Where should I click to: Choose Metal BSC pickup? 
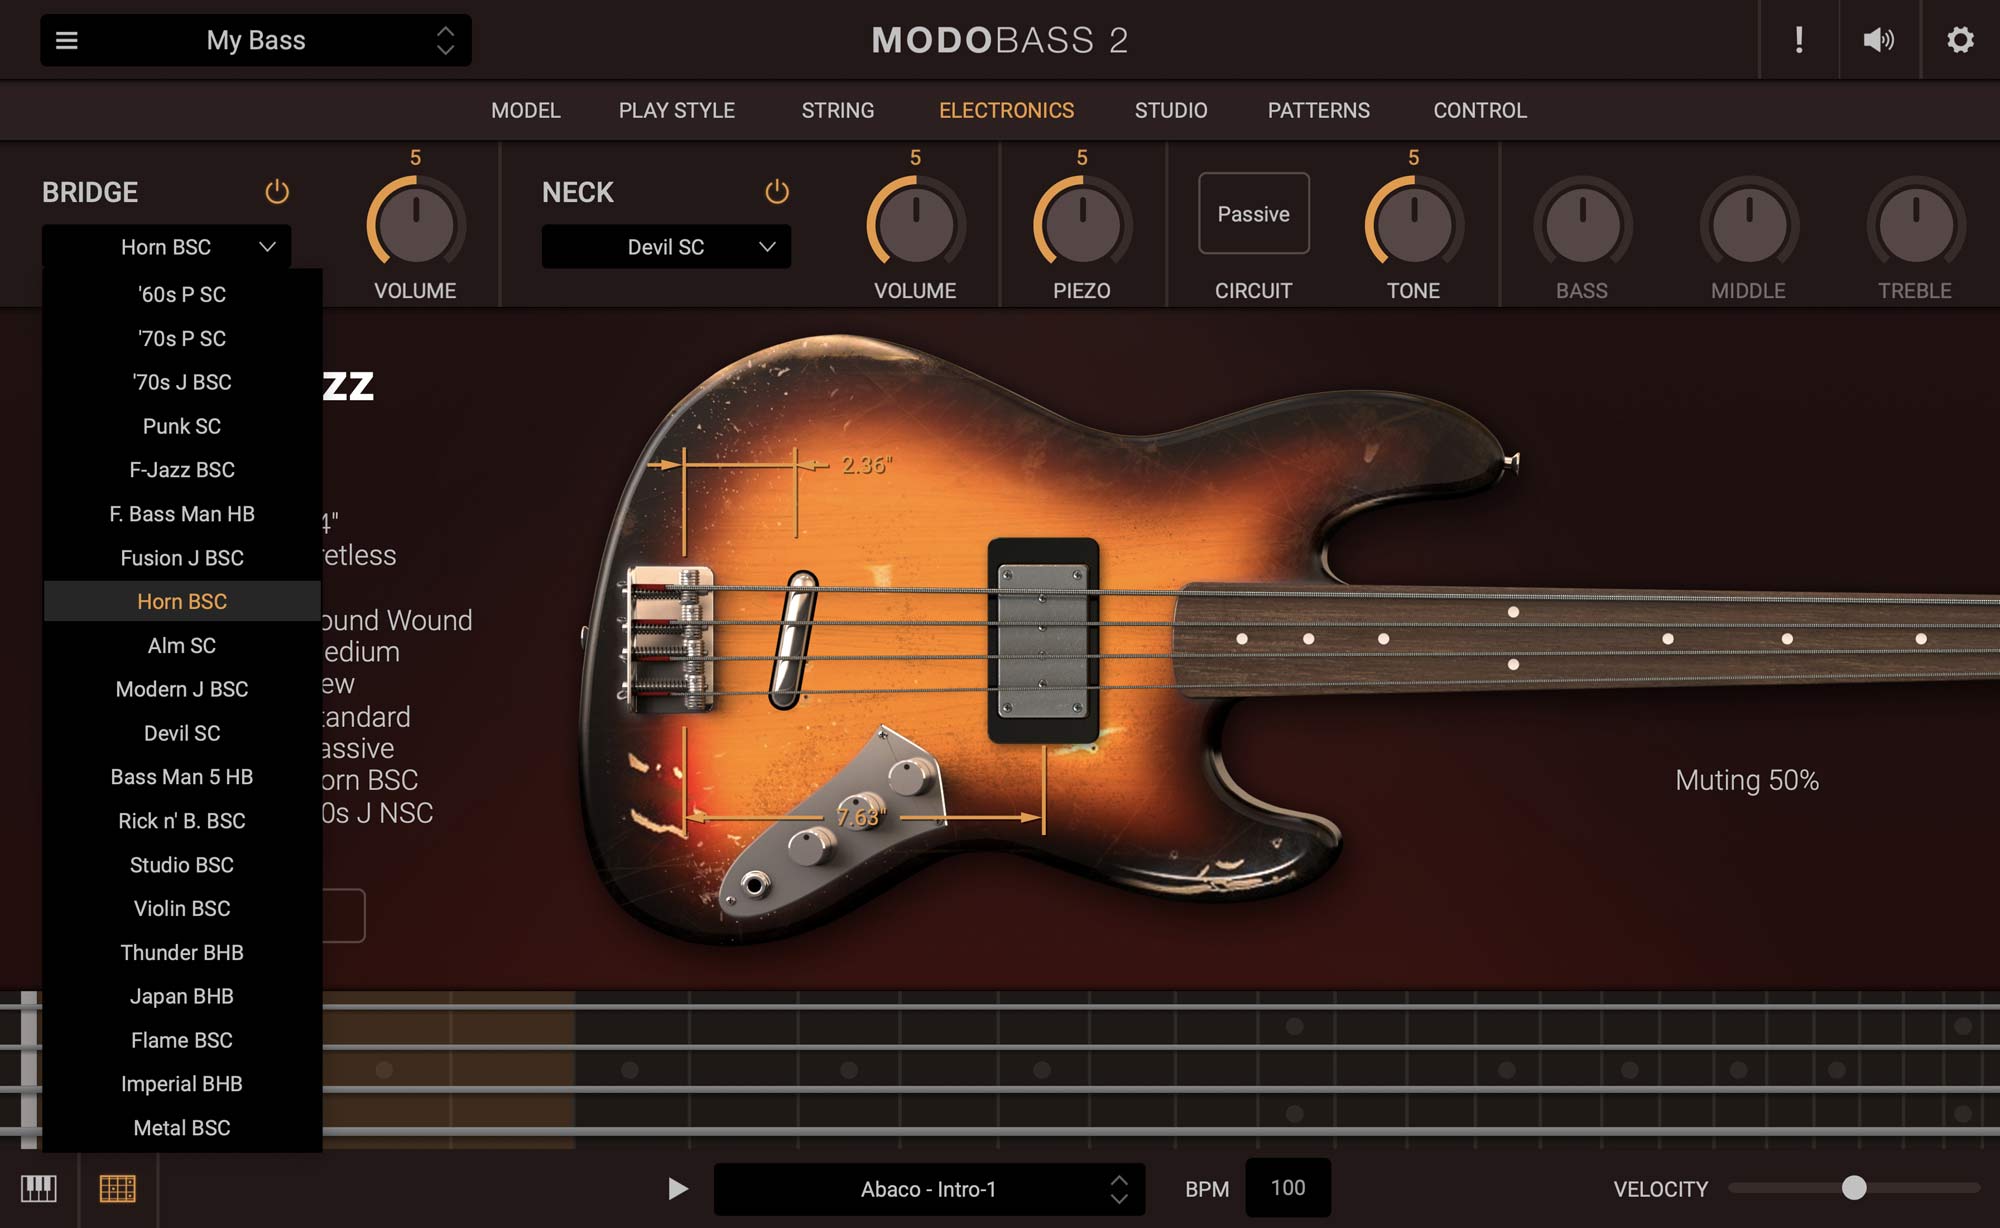pyautogui.click(x=182, y=1128)
